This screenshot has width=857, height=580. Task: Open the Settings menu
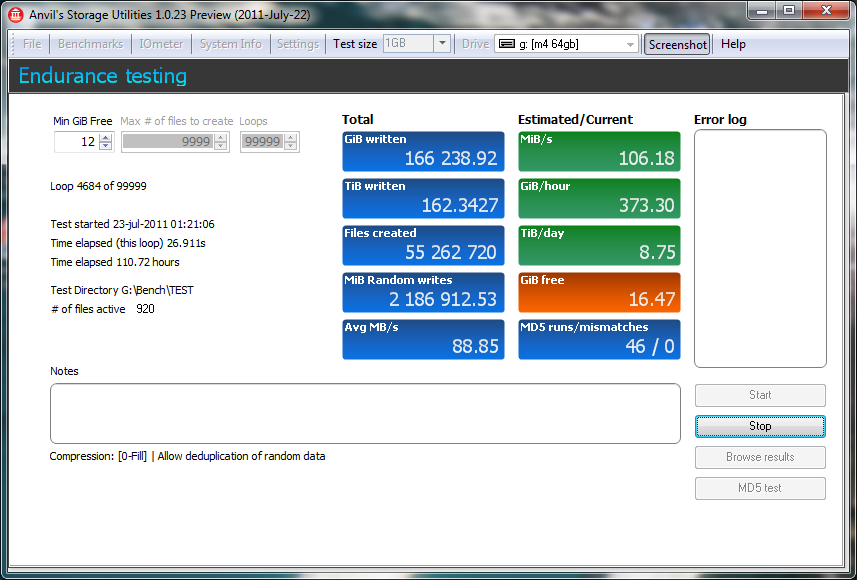pos(298,44)
